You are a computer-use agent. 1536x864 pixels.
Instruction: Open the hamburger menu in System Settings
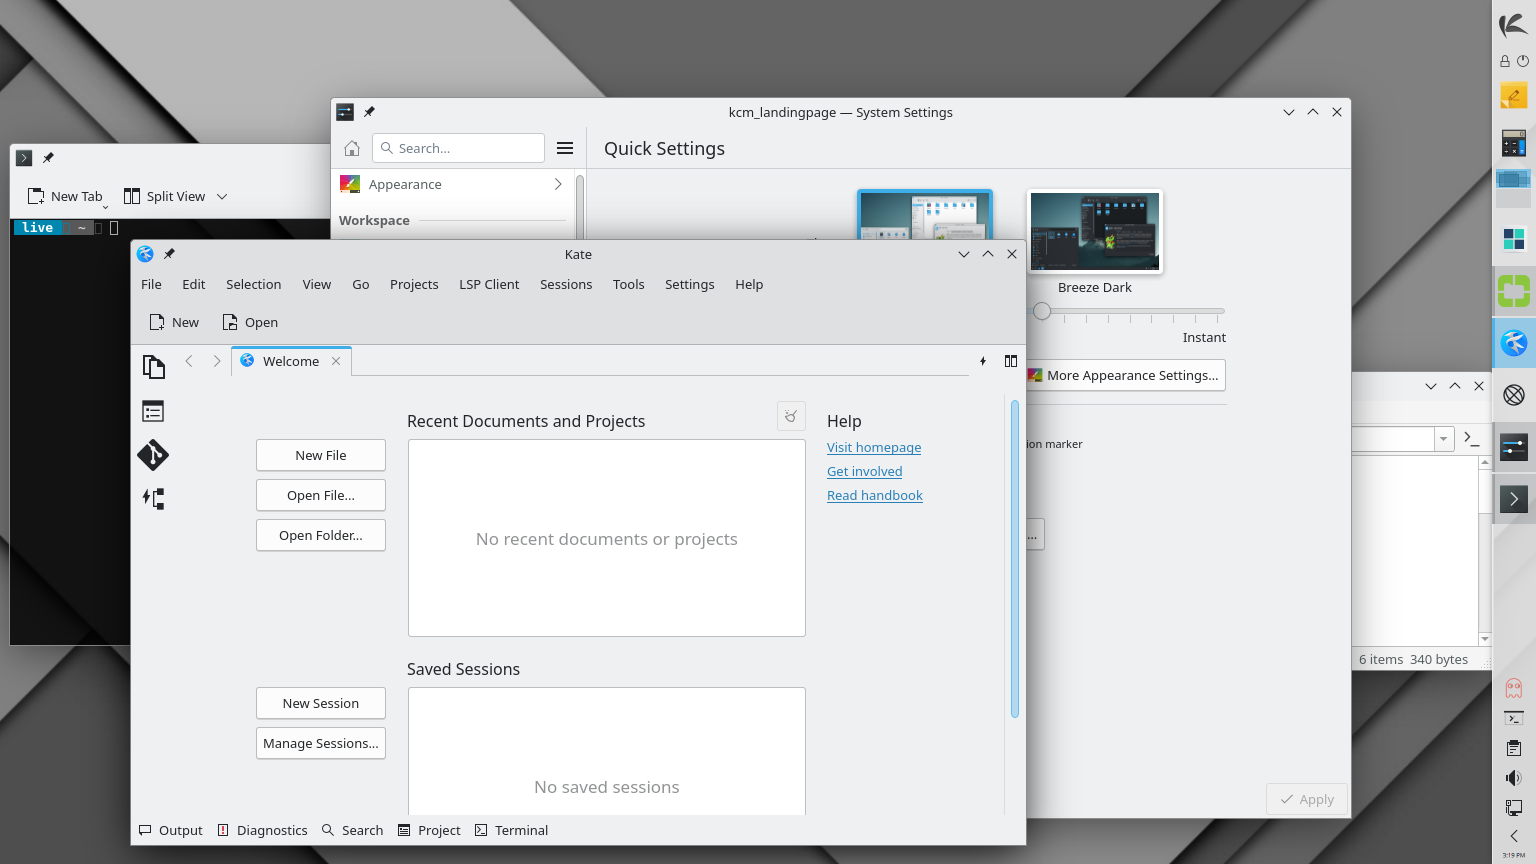(565, 148)
